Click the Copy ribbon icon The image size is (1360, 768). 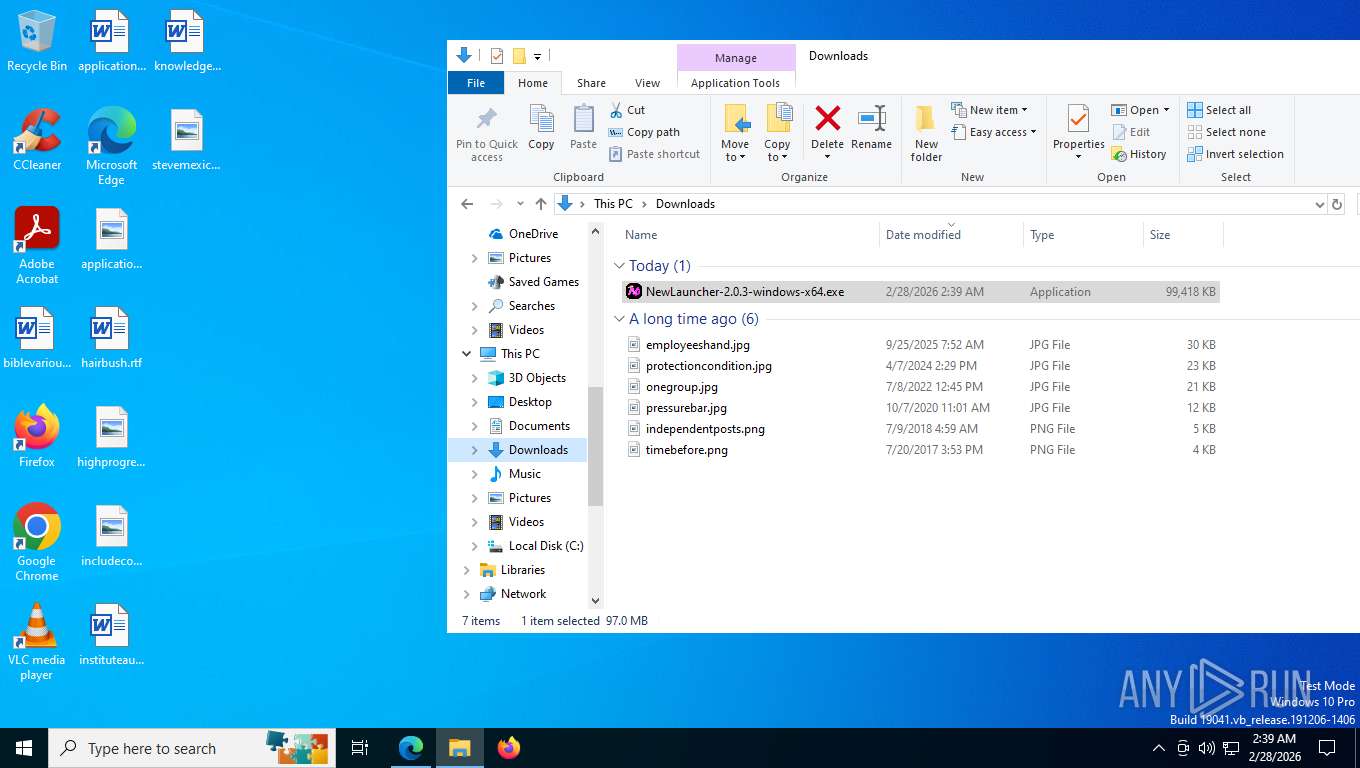541,127
